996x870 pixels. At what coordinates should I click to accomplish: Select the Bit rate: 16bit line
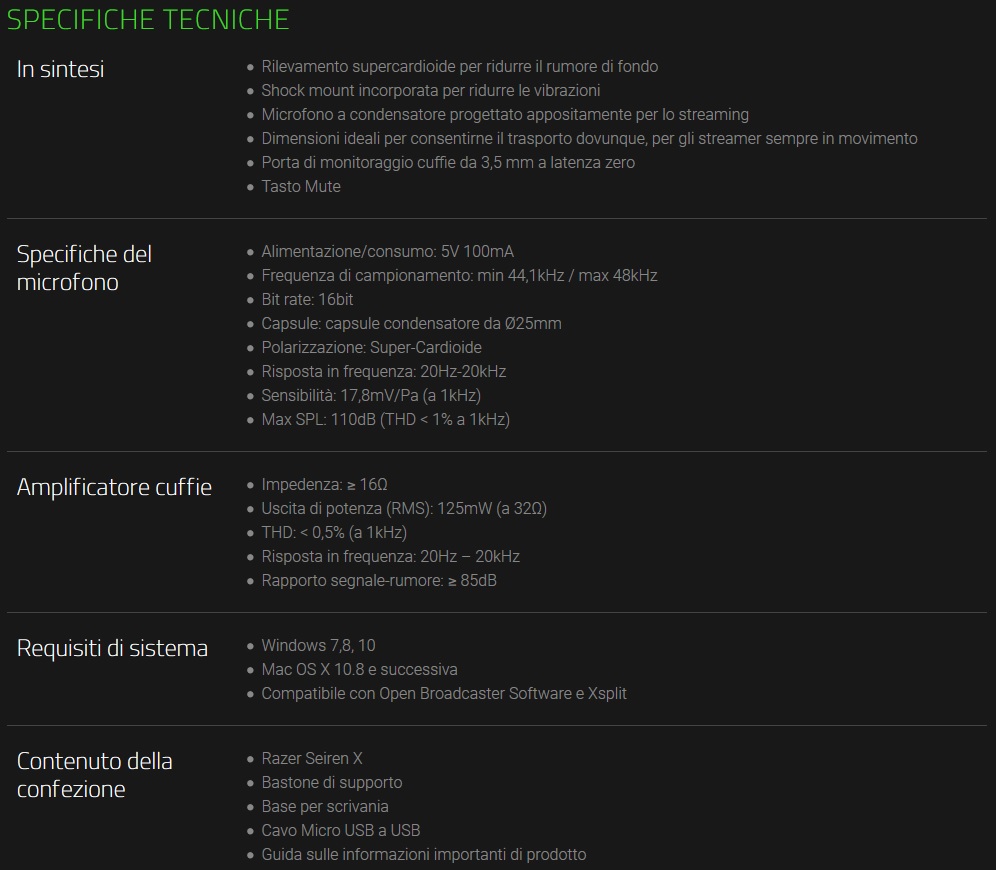click(x=307, y=300)
